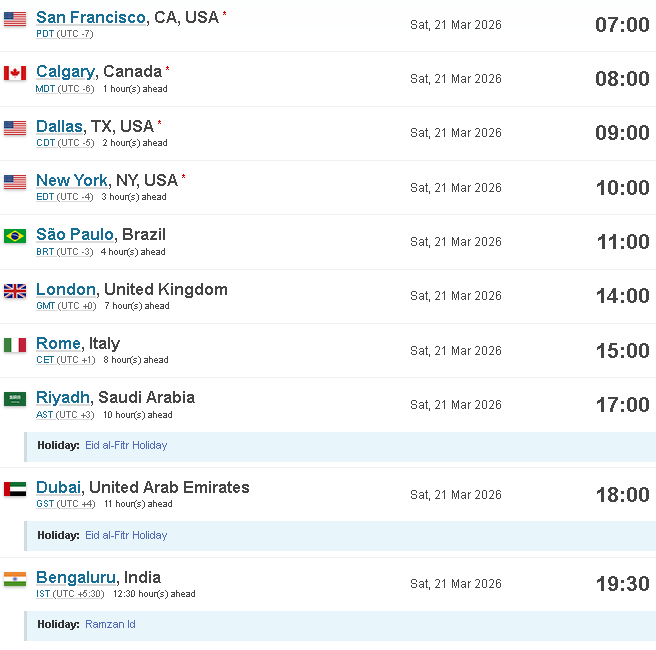Click the India flag icon
The height and width of the screenshot is (650, 656).
point(15,579)
